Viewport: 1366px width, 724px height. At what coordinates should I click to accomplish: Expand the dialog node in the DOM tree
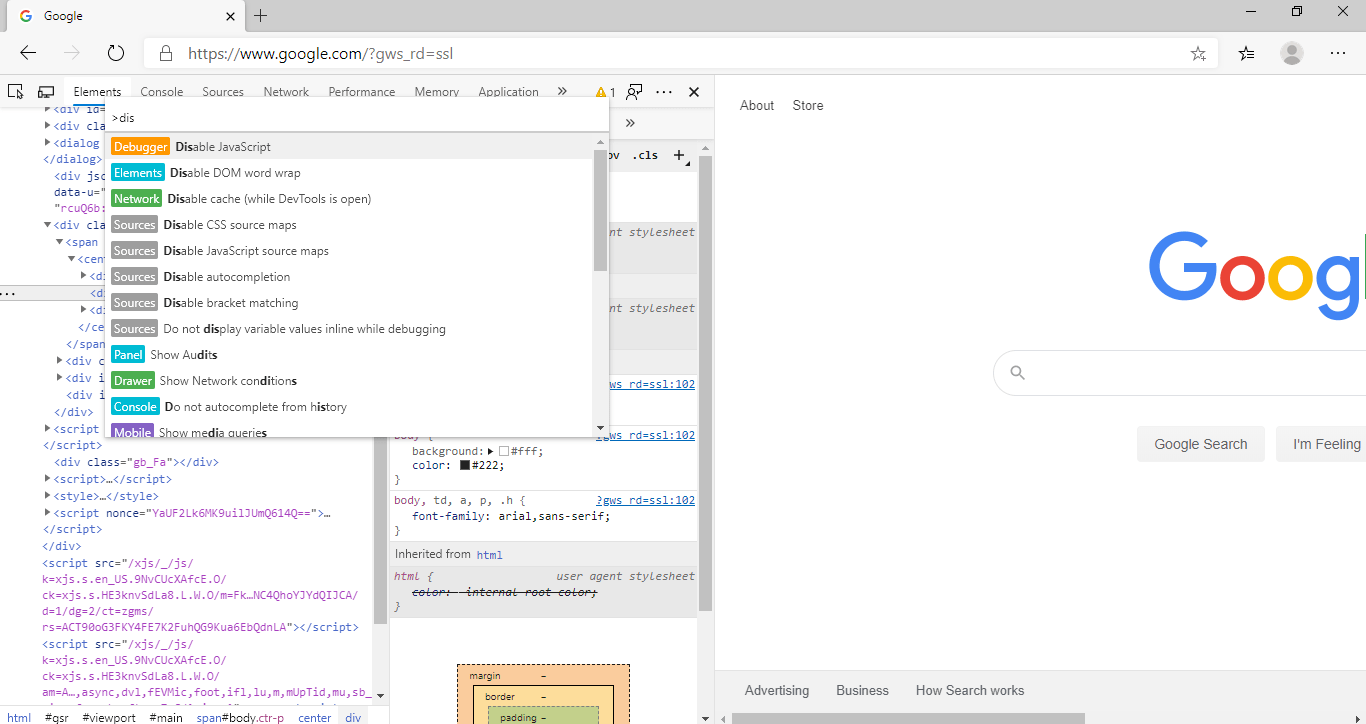point(48,143)
